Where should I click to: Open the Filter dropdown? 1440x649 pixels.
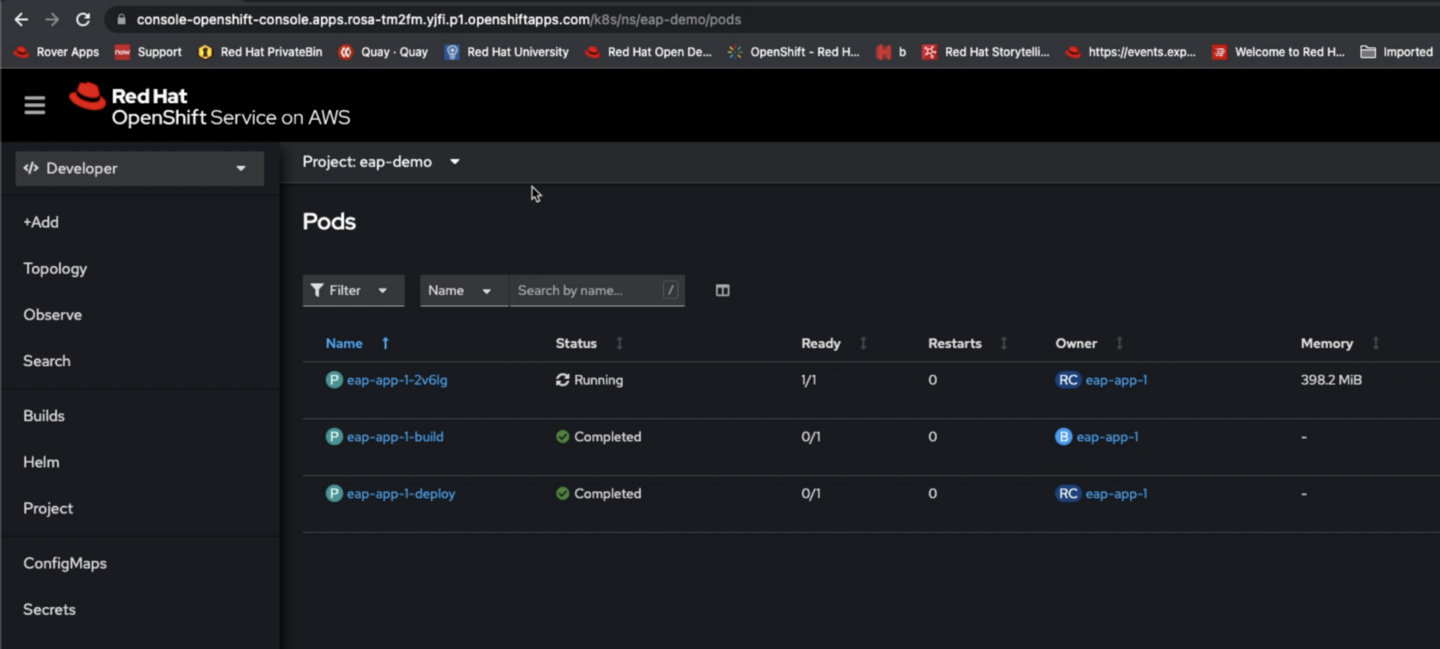coord(352,291)
